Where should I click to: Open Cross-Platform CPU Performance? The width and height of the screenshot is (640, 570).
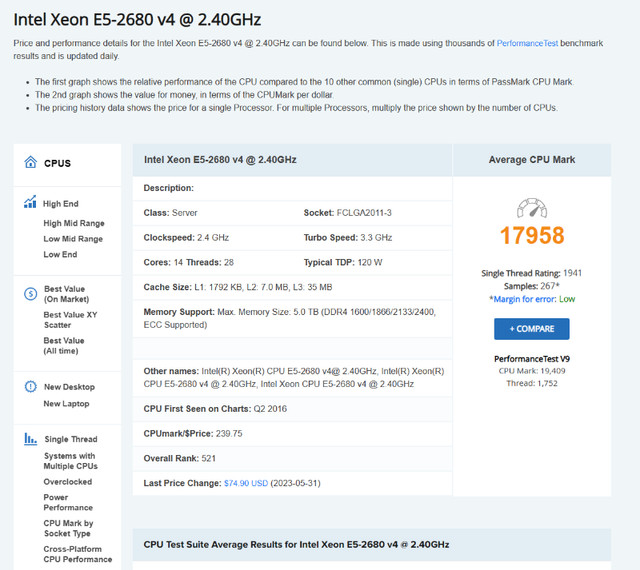(x=78, y=554)
